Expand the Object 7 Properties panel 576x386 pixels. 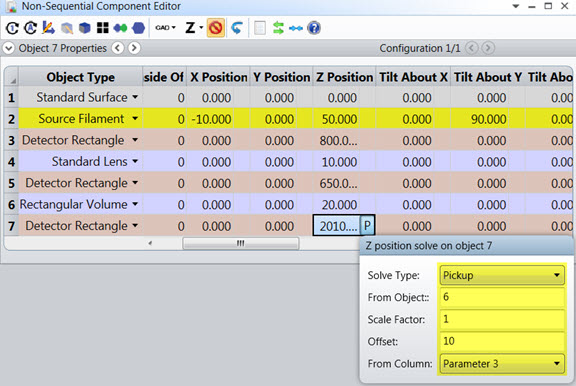(x=9, y=48)
